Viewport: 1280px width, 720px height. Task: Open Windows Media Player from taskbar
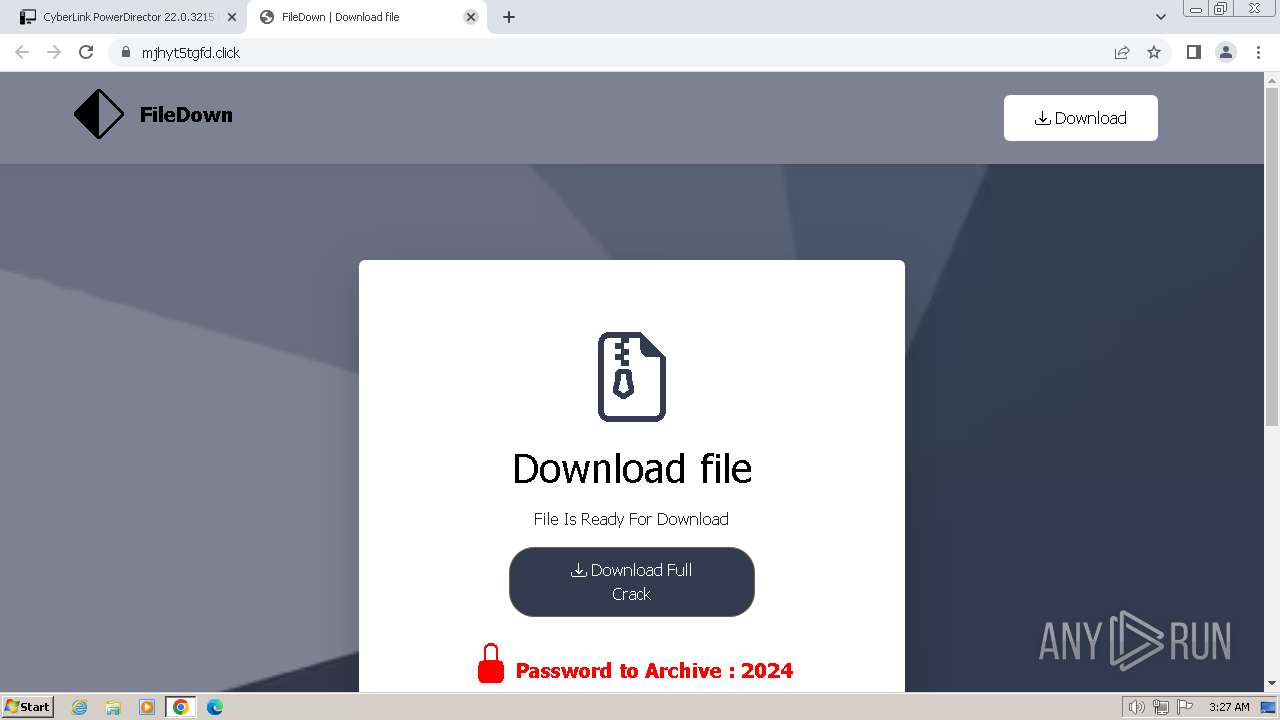click(x=147, y=707)
